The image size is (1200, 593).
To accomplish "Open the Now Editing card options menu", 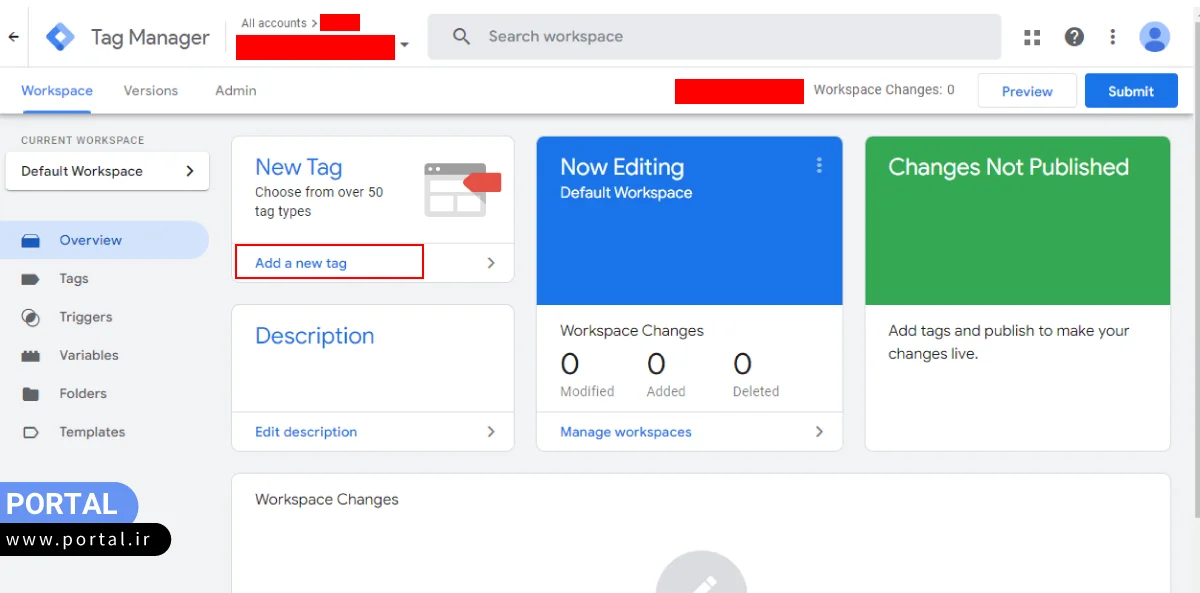I will (x=819, y=166).
